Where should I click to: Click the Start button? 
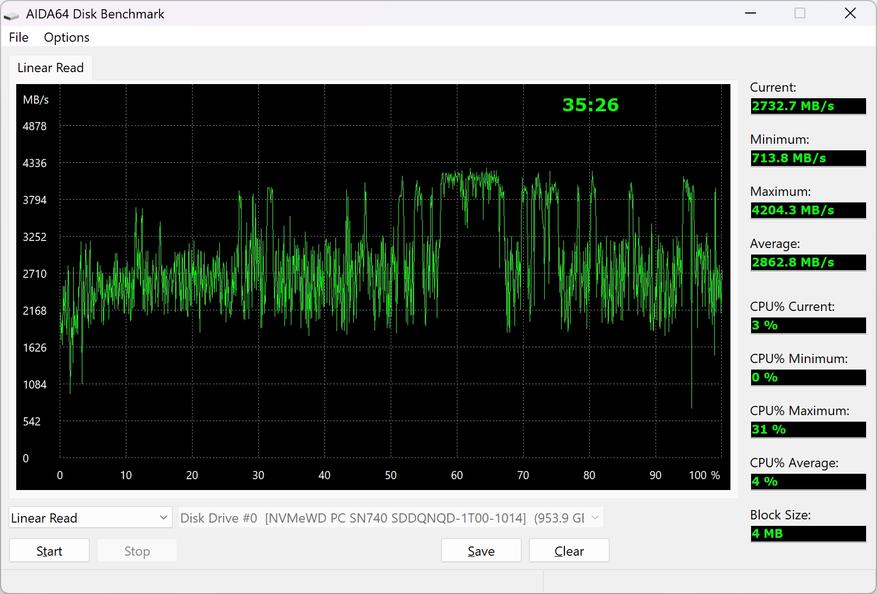[49, 551]
